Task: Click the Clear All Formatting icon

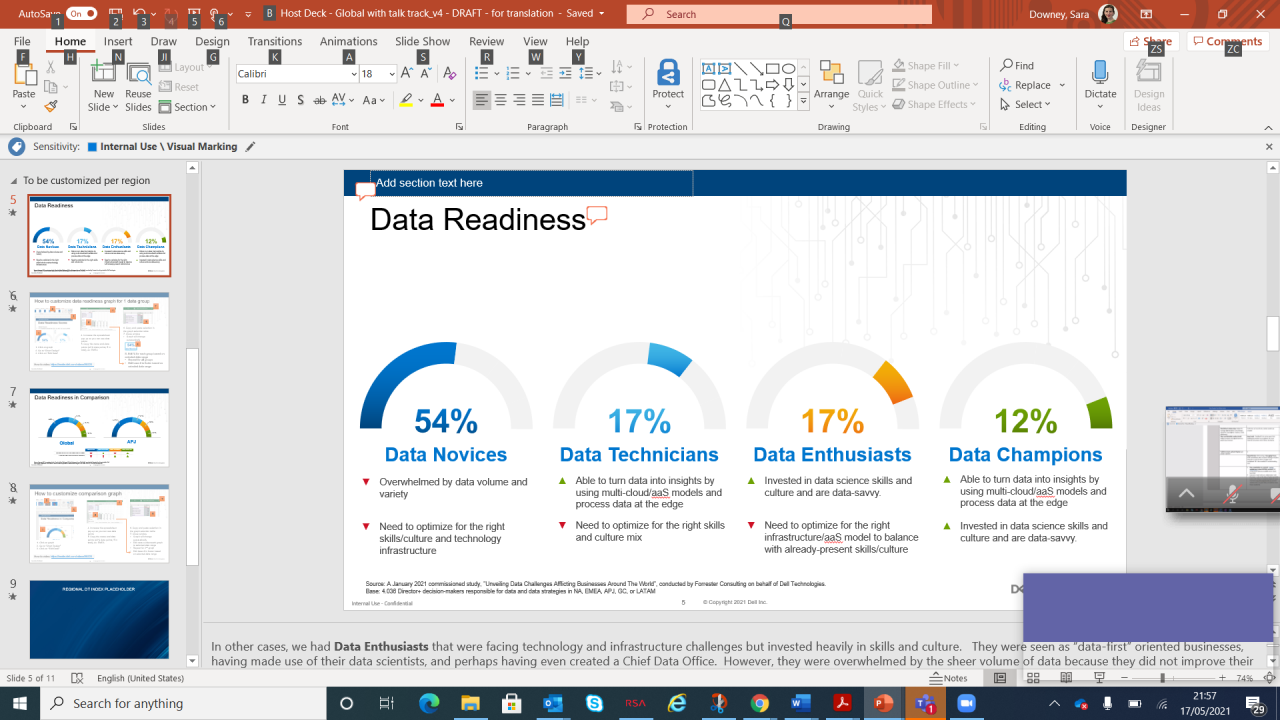Action: 450,73
